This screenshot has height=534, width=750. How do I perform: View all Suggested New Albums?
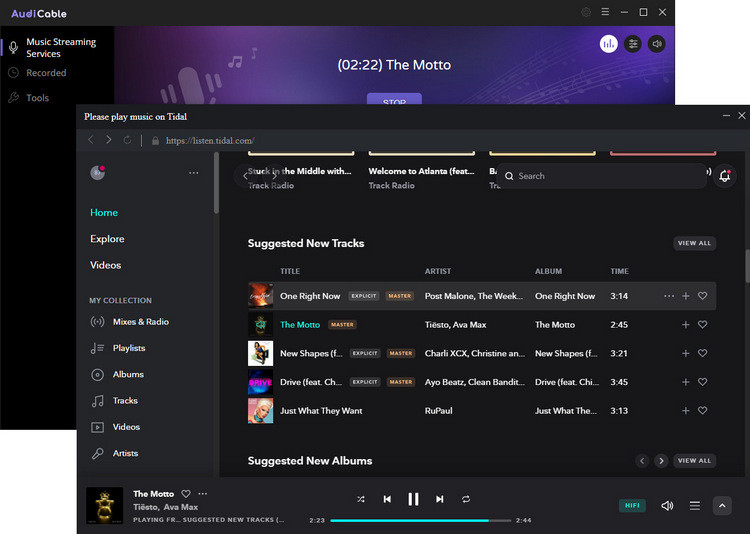click(694, 461)
